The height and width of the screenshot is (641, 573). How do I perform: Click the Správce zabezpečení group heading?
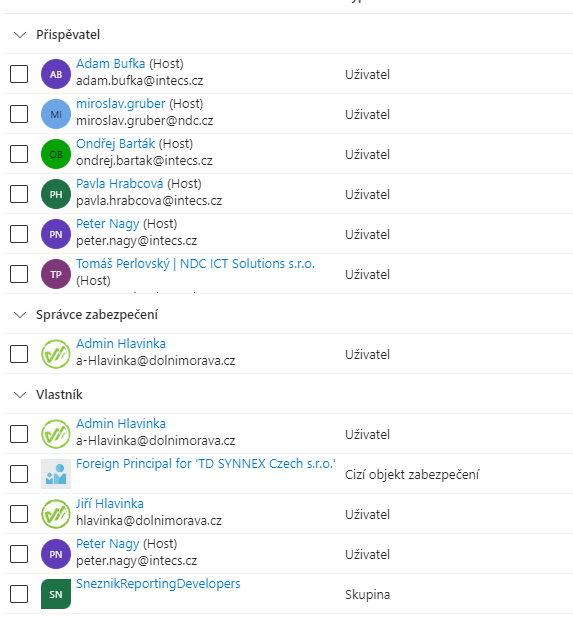tap(97, 315)
